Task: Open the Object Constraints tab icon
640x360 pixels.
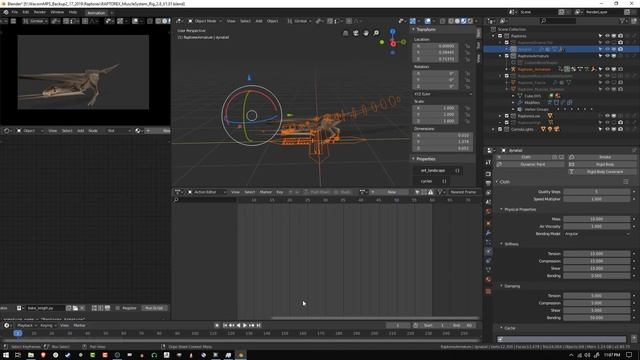Action: [488, 260]
